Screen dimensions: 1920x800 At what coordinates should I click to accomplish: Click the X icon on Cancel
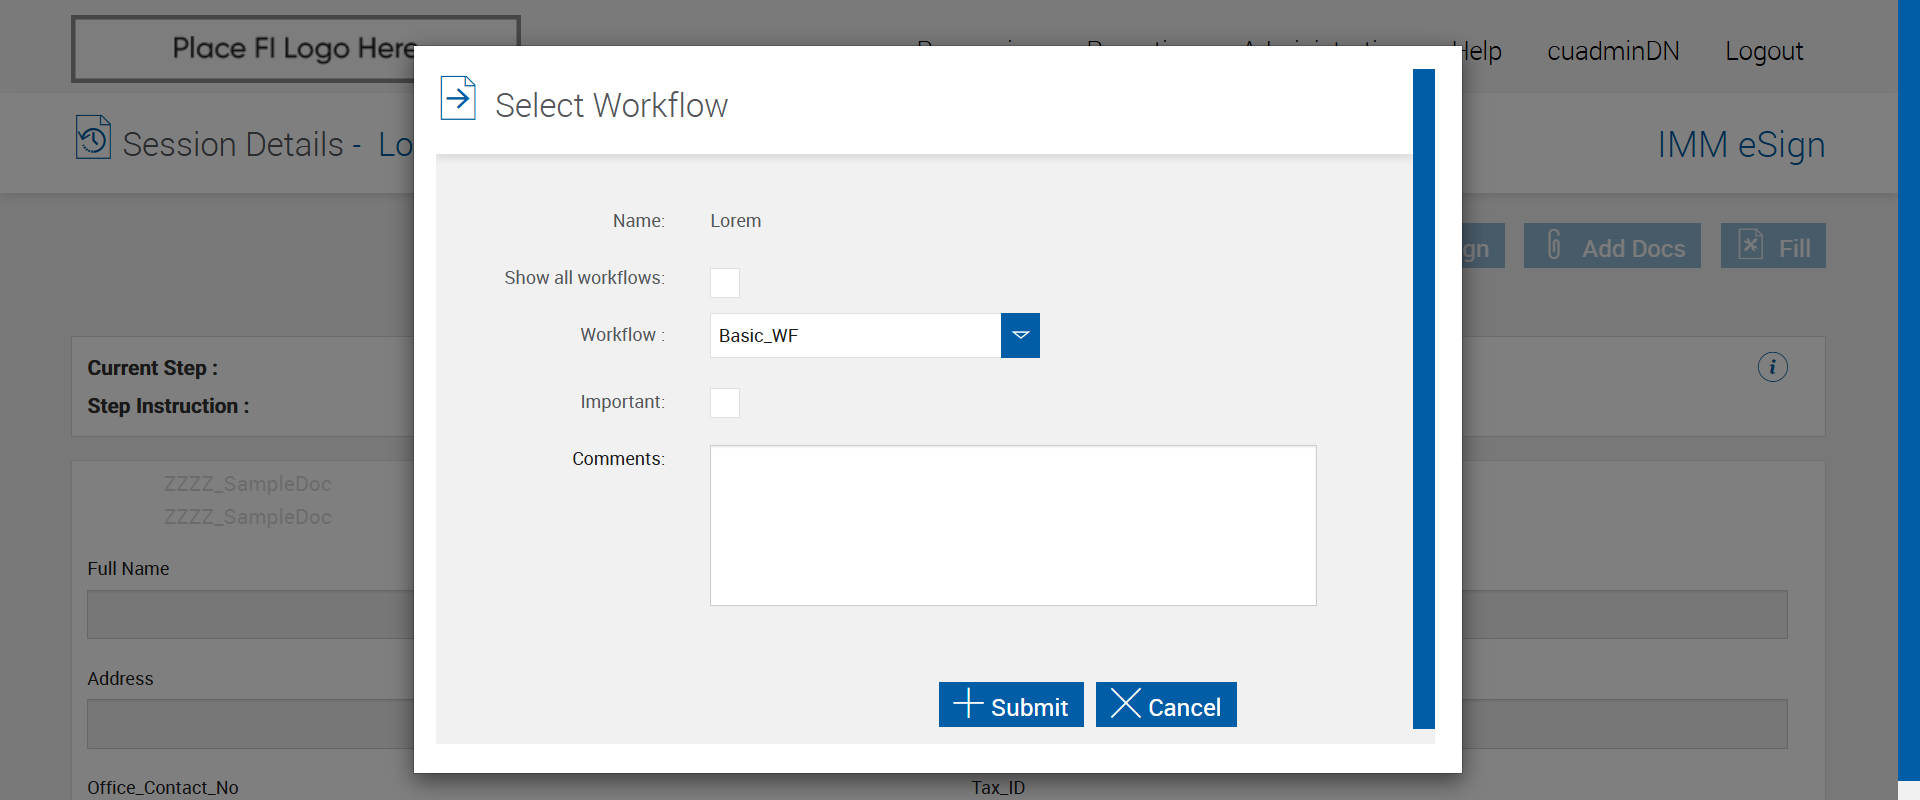click(x=1125, y=703)
